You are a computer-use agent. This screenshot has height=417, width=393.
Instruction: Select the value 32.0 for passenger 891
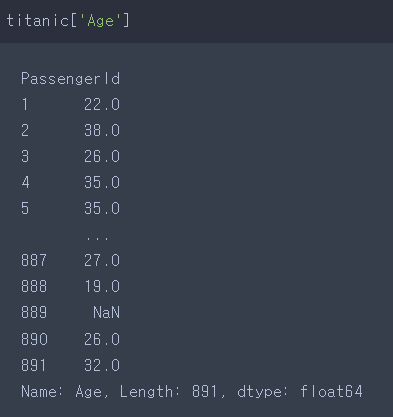102,365
